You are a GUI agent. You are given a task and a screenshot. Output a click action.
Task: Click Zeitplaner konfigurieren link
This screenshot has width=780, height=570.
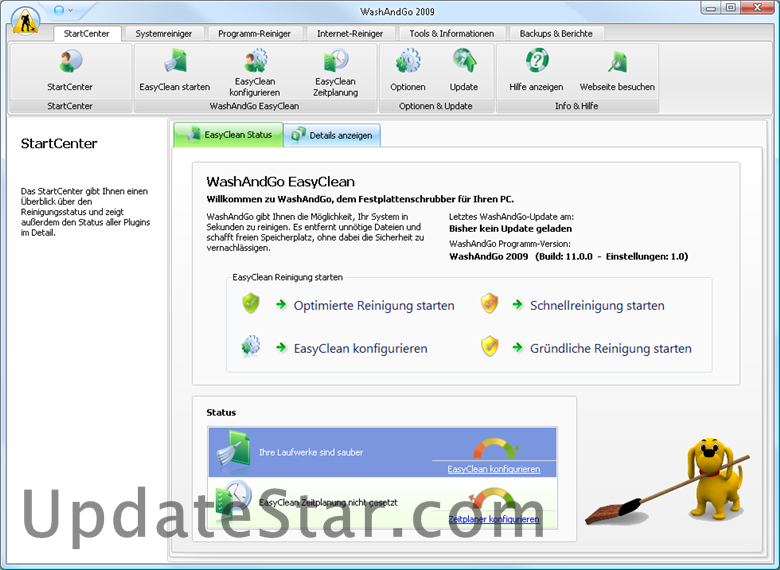pyautogui.click(x=494, y=519)
